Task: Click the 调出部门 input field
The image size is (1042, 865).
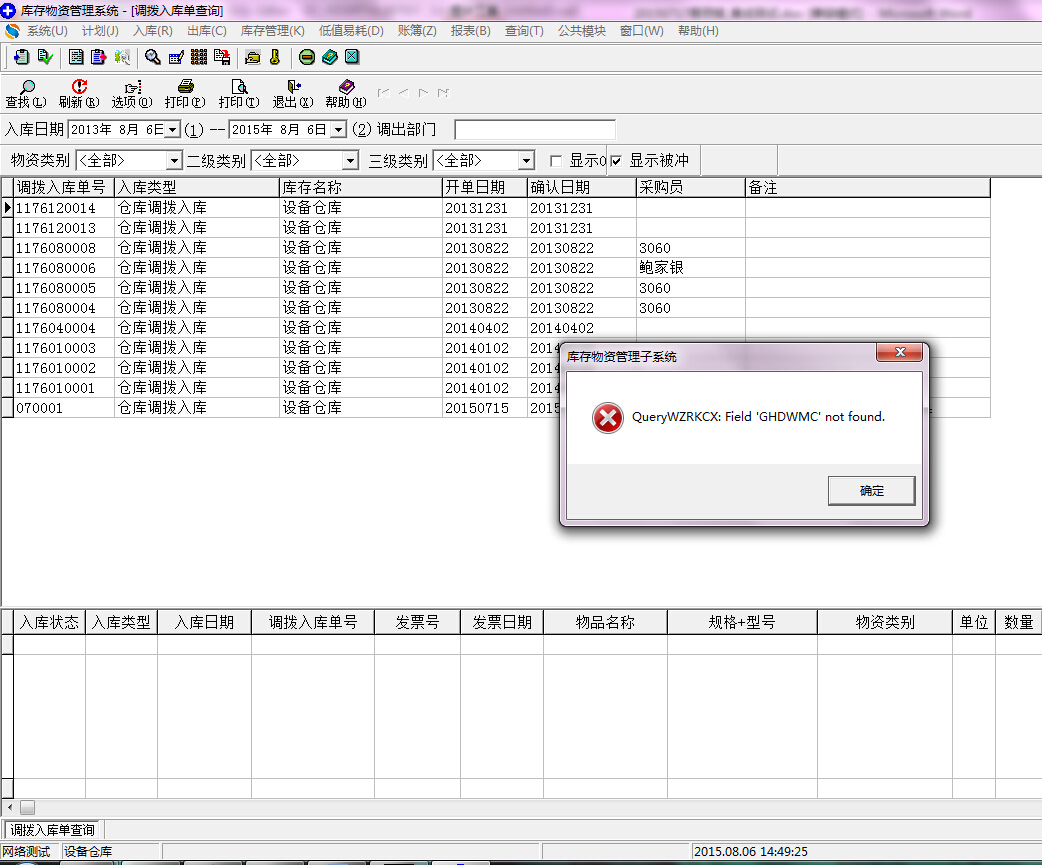Action: (535, 130)
